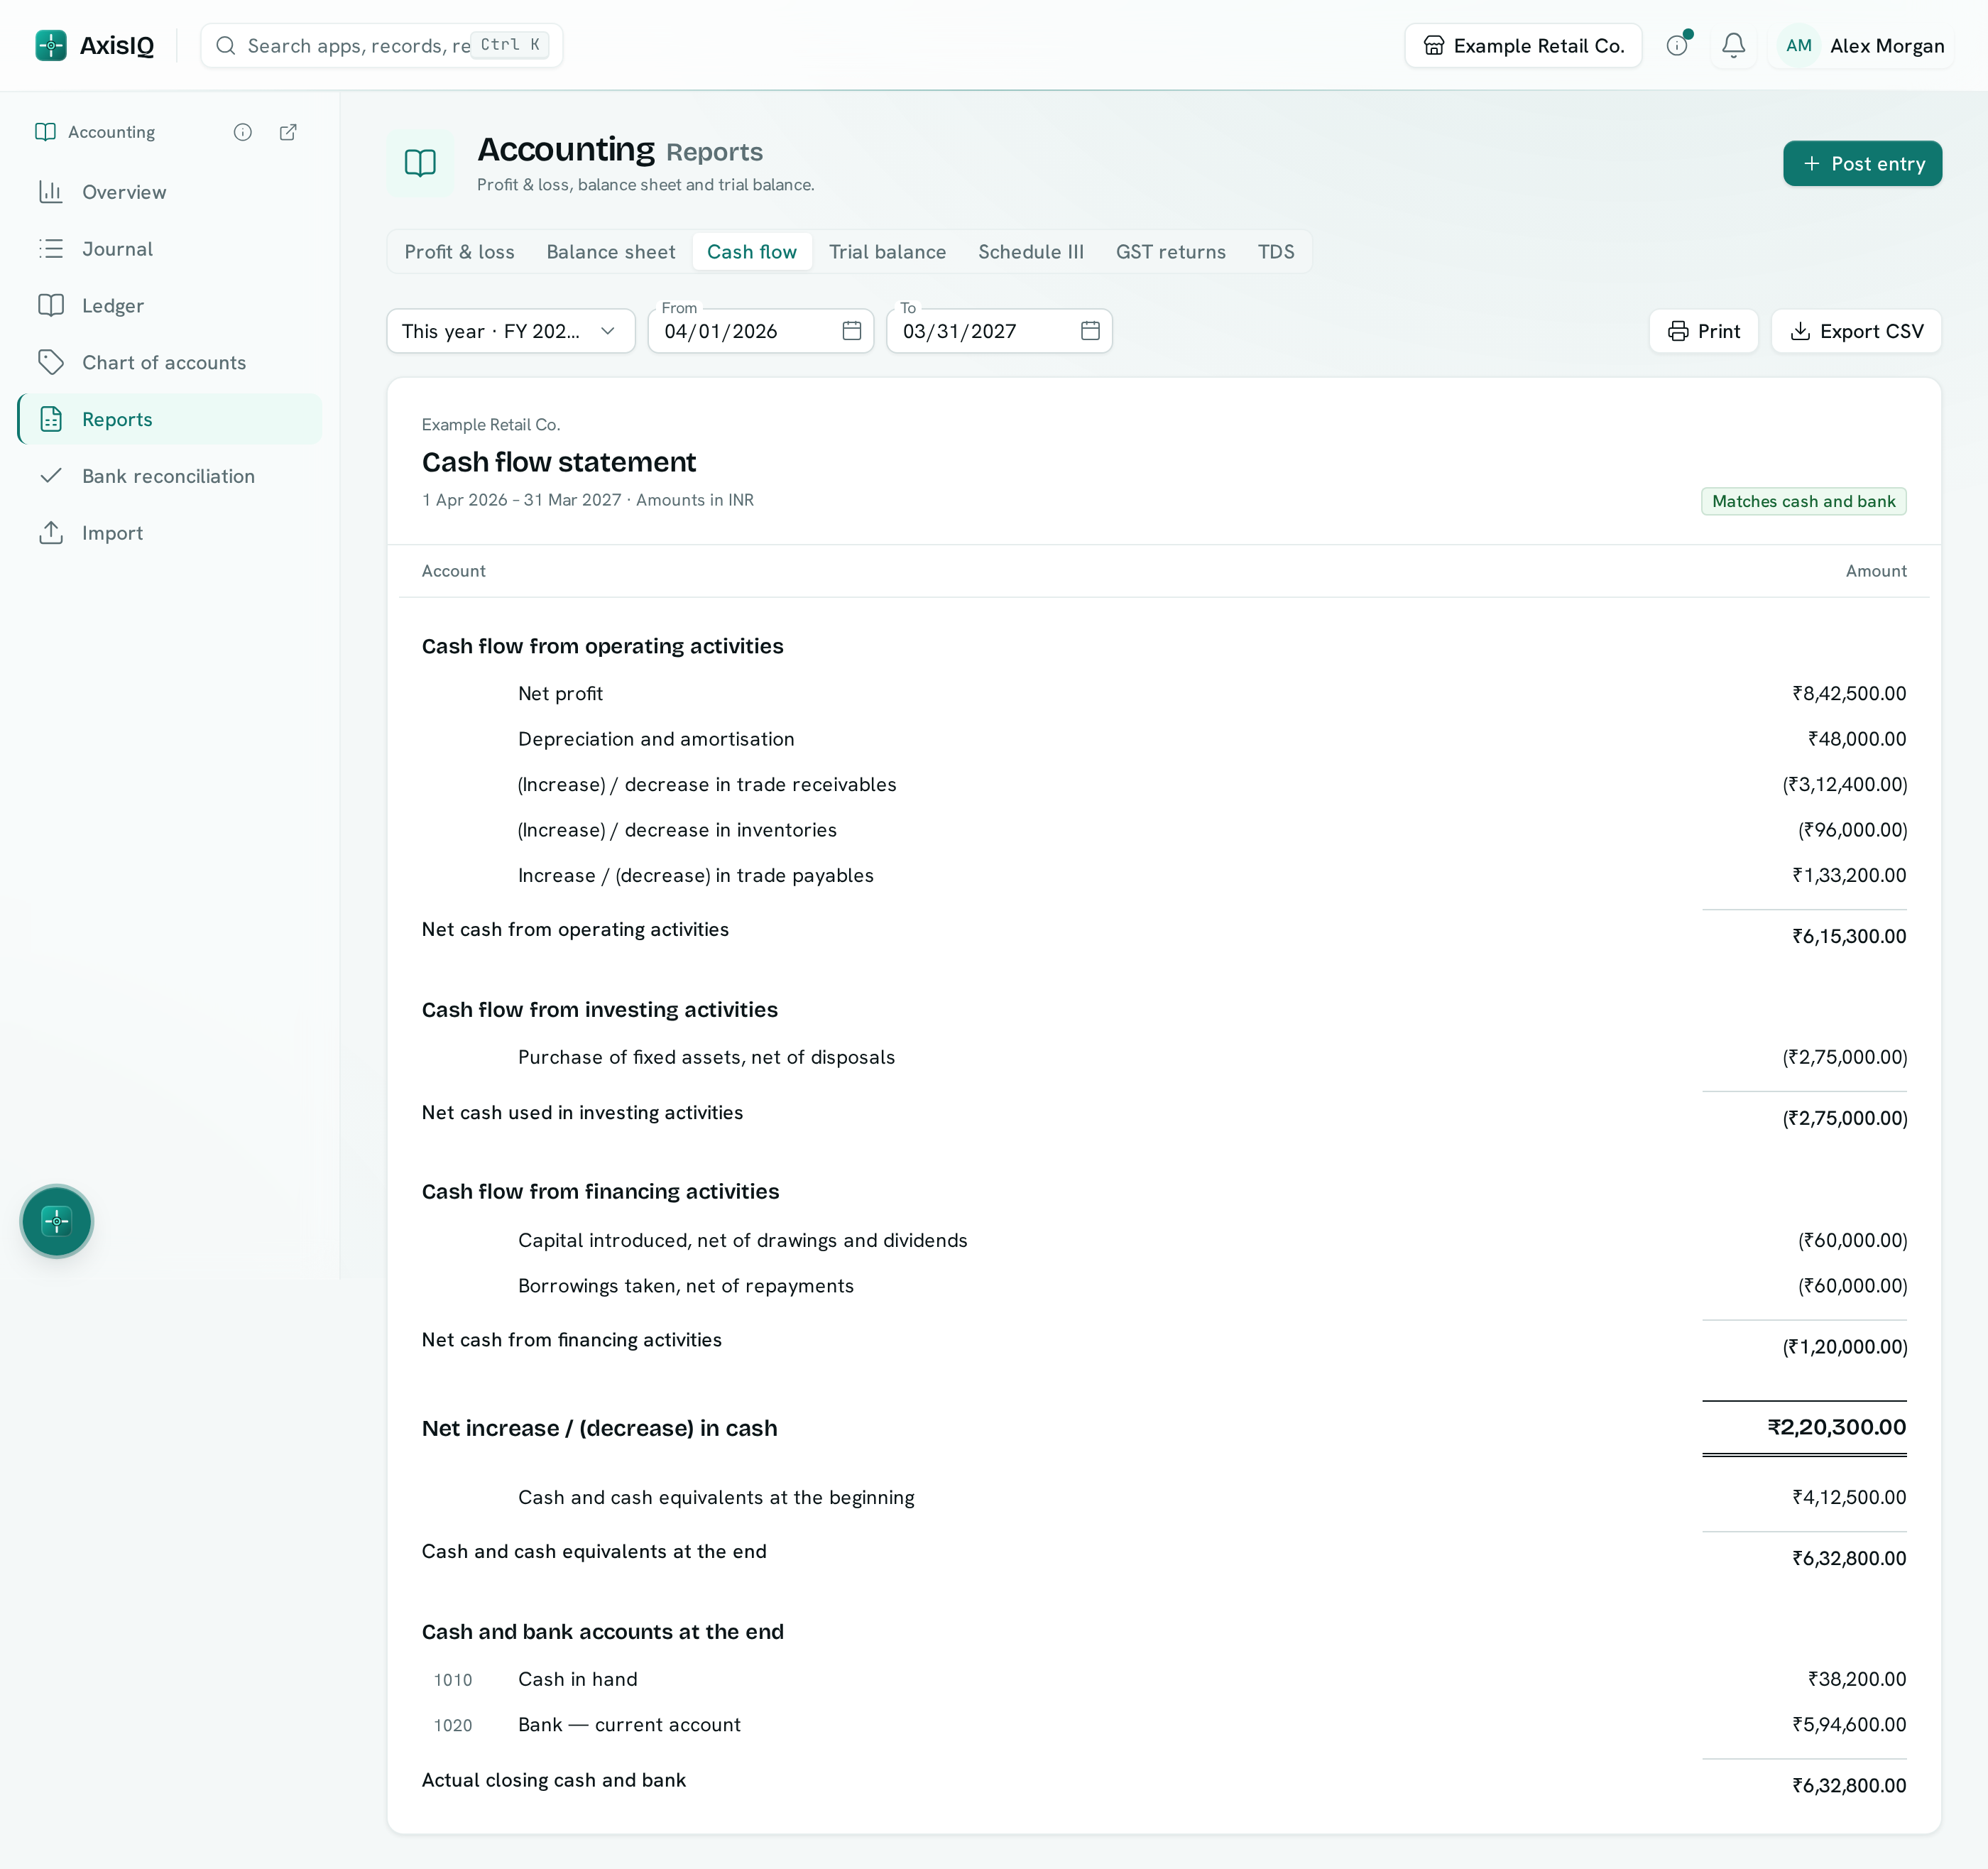The height and width of the screenshot is (1869, 1988).
Task: Click the large Accounting page book icon
Action: (x=420, y=163)
